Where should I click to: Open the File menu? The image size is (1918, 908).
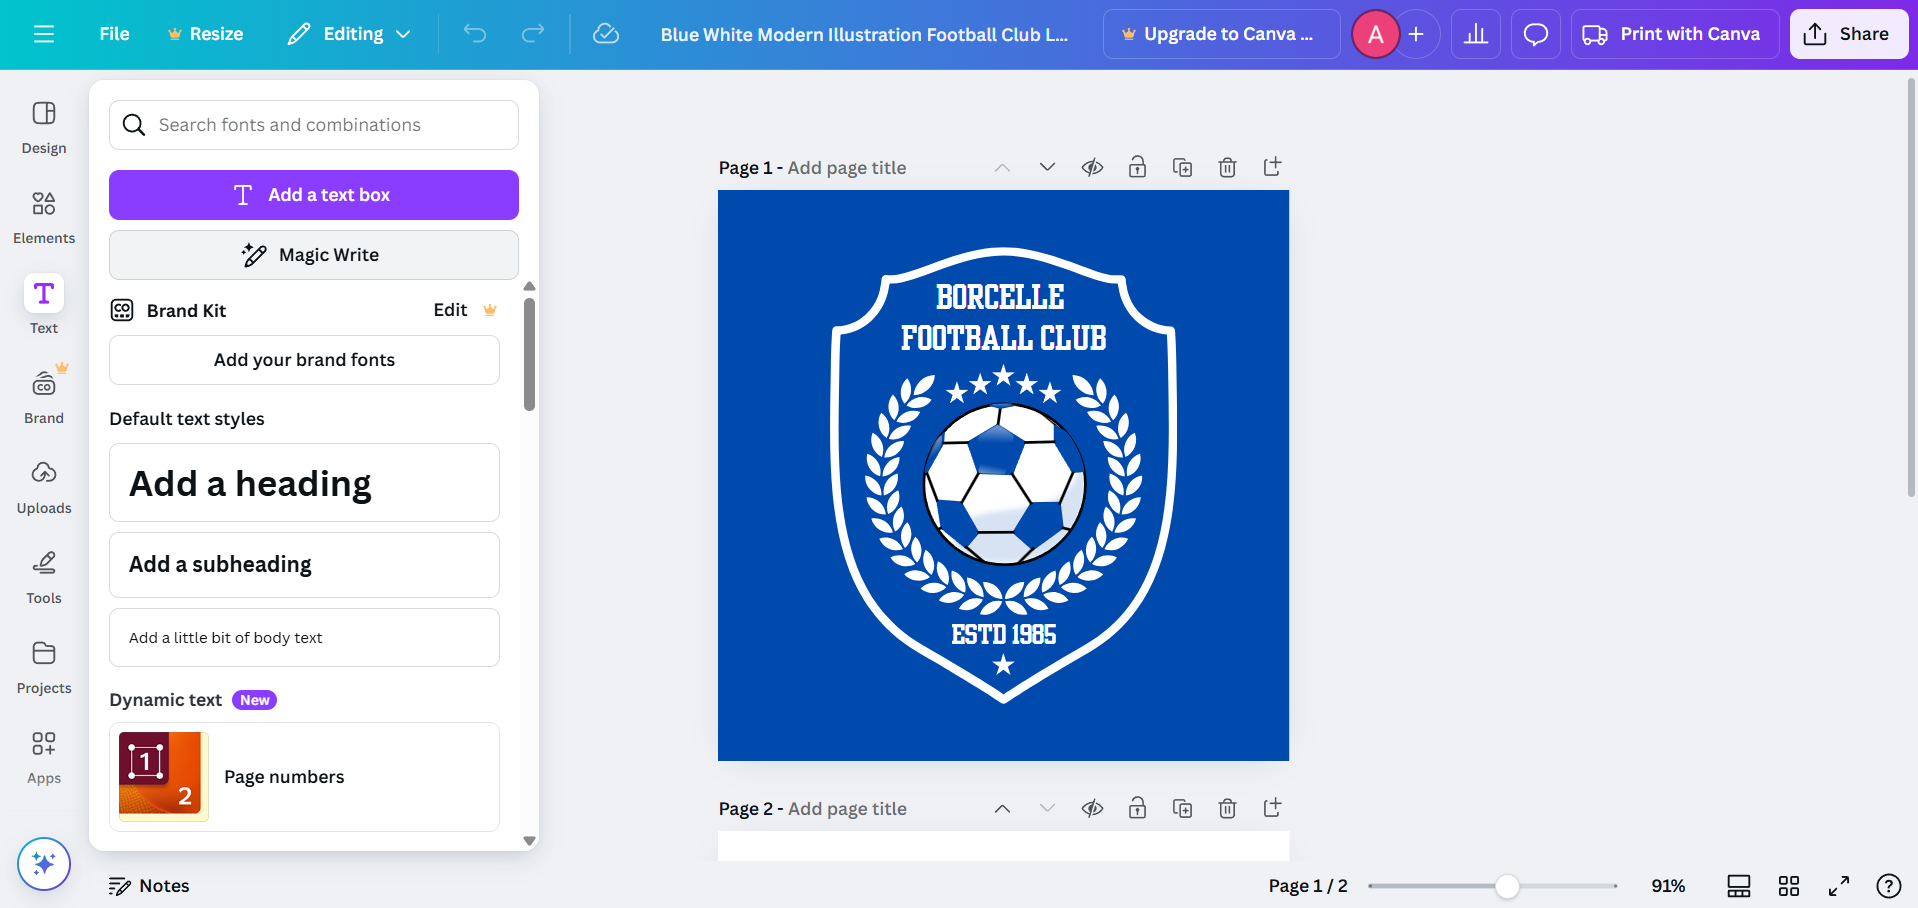point(113,33)
